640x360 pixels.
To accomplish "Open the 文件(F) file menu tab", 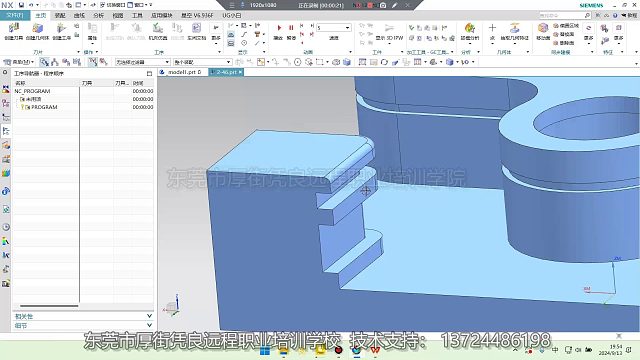I will point(15,15).
